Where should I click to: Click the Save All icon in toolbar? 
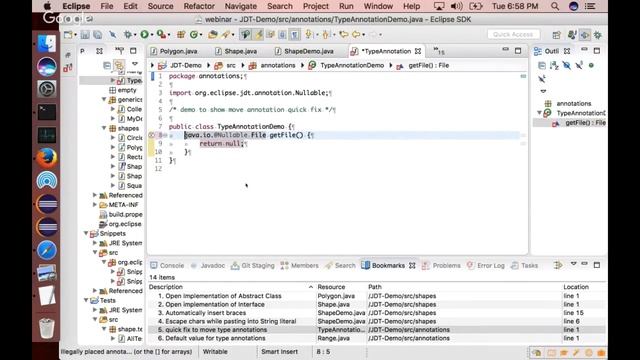(x=98, y=35)
